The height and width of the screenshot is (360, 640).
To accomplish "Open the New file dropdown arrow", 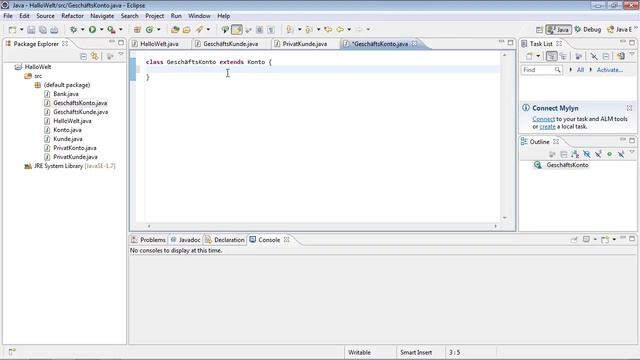I will 22,30.
